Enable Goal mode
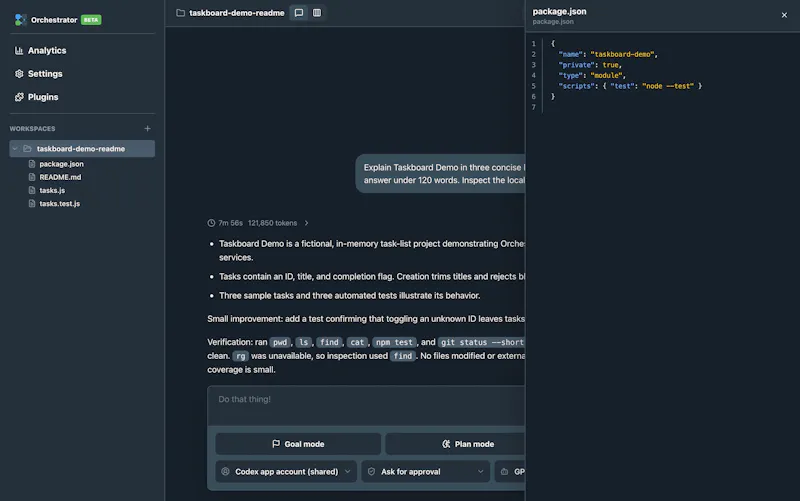 [x=298, y=444]
